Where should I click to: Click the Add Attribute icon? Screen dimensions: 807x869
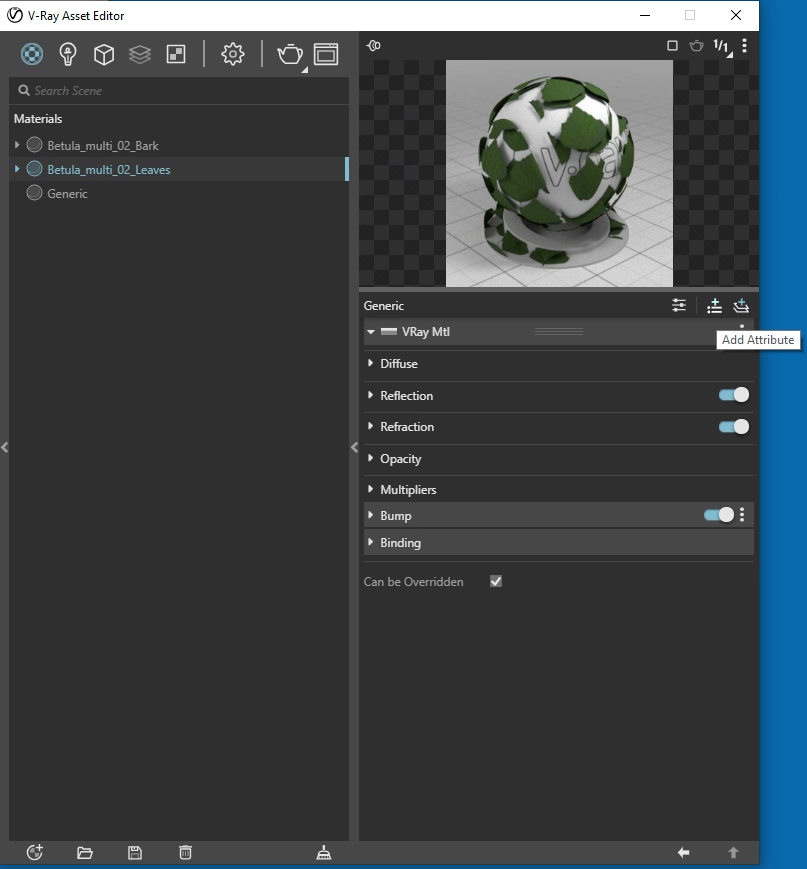coord(714,305)
